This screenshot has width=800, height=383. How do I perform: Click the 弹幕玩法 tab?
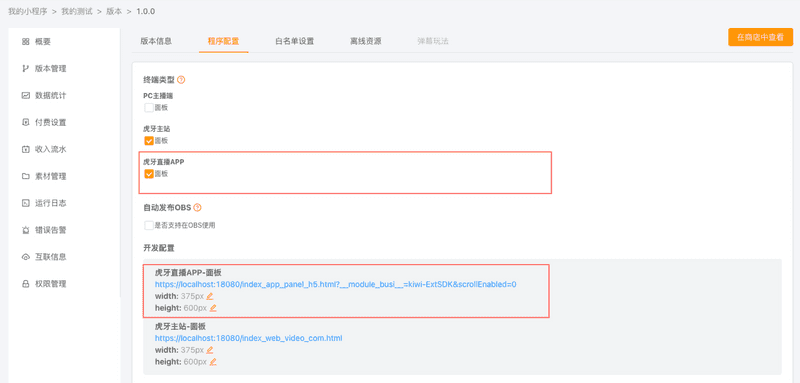point(433,41)
